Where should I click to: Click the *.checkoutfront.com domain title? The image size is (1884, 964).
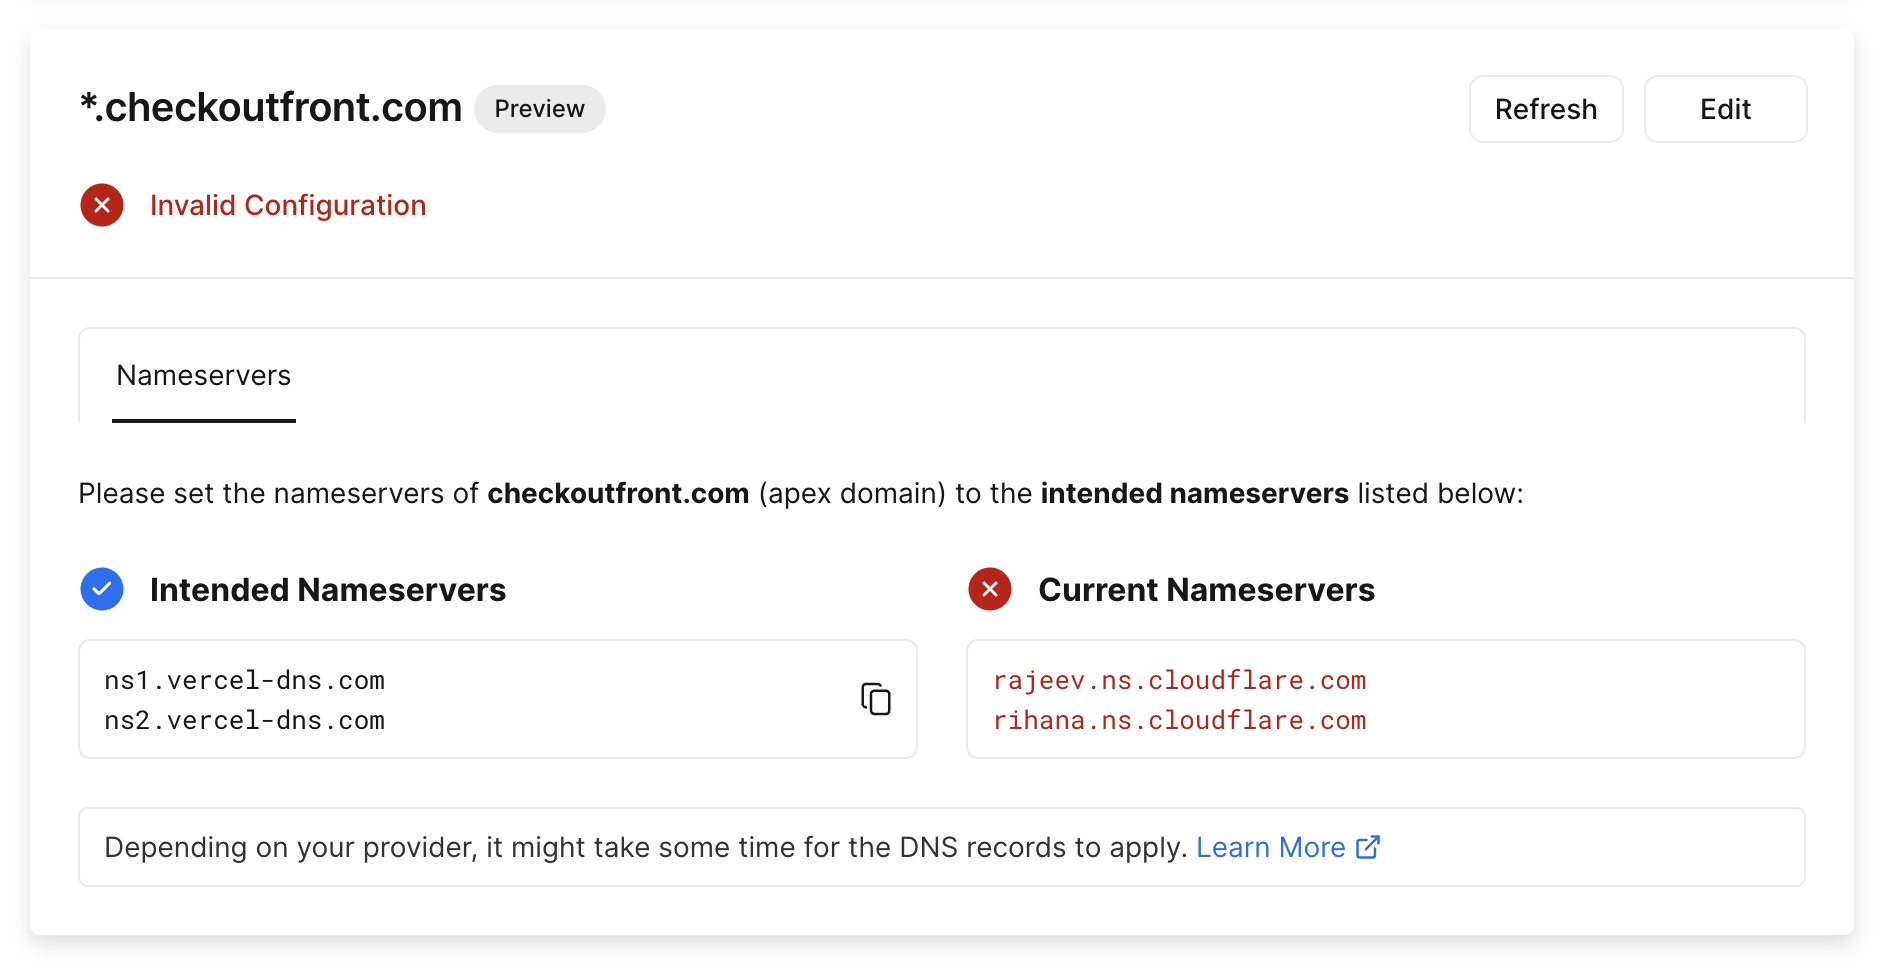tap(271, 107)
